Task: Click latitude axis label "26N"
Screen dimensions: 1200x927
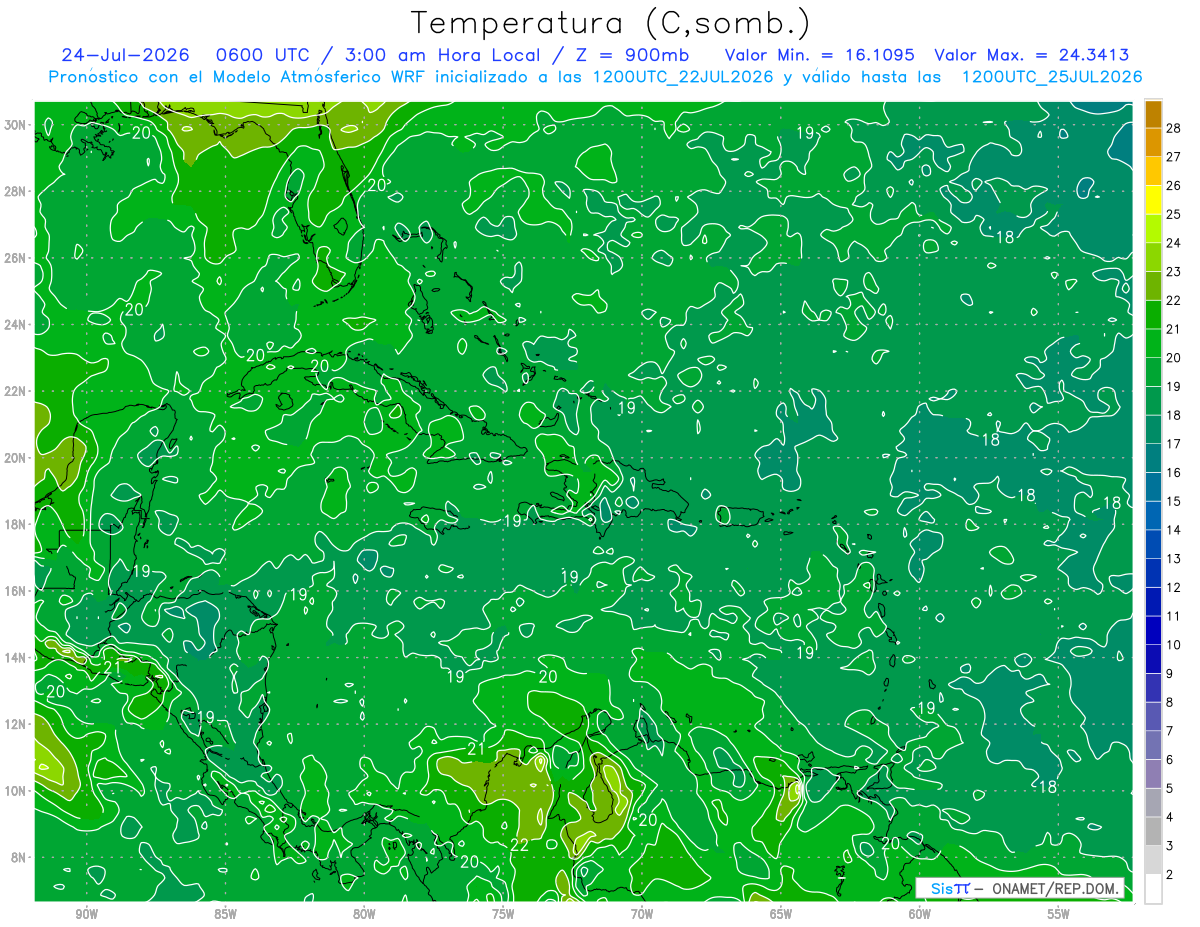Action: [15, 258]
